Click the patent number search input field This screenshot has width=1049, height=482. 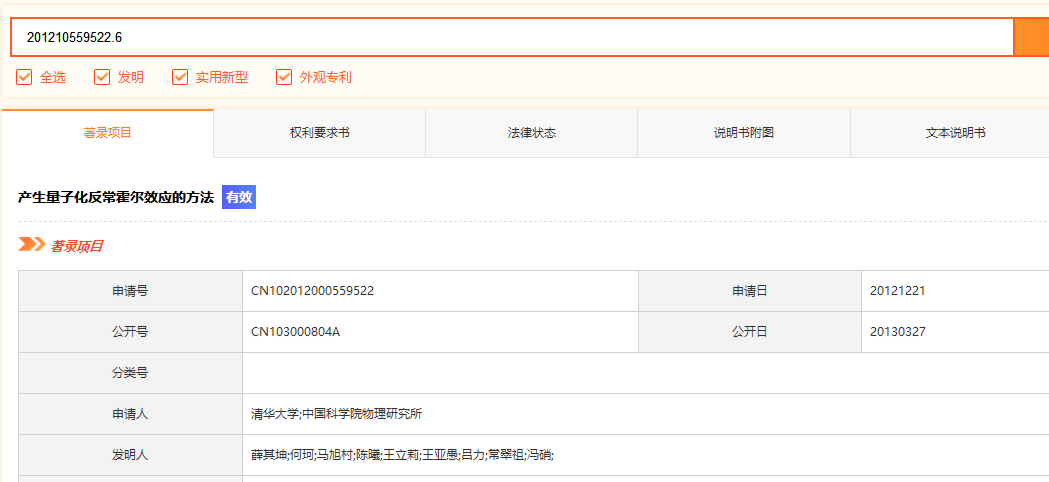512,37
